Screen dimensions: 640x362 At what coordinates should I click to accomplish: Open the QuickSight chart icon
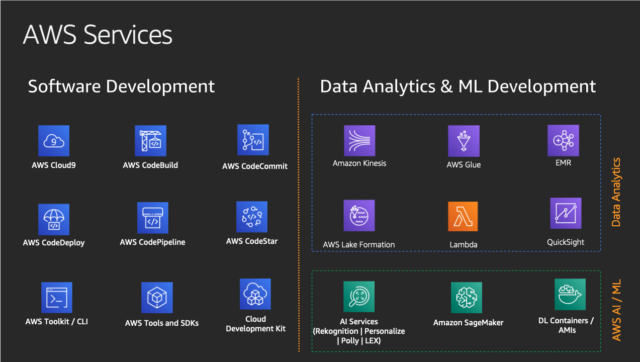(566, 213)
